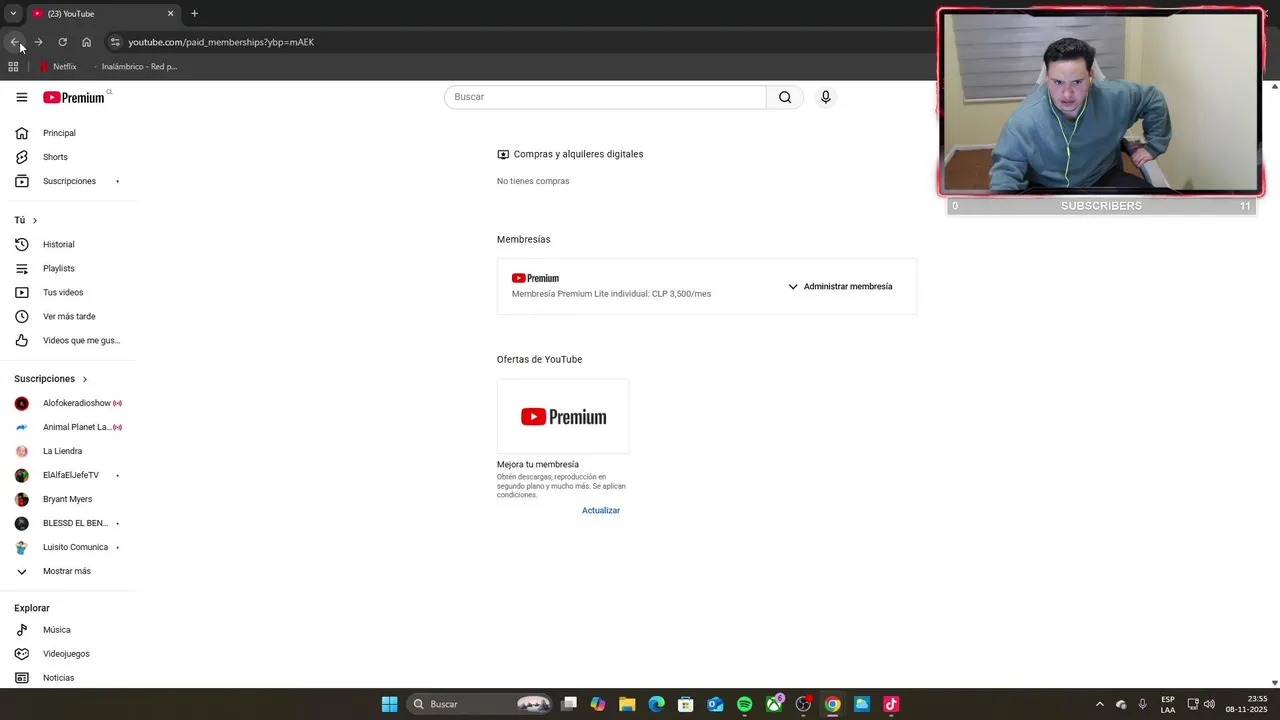Click Actualizar to upgrade membership
The height and width of the screenshot is (720, 1280).
pyautogui.click(x=601, y=510)
